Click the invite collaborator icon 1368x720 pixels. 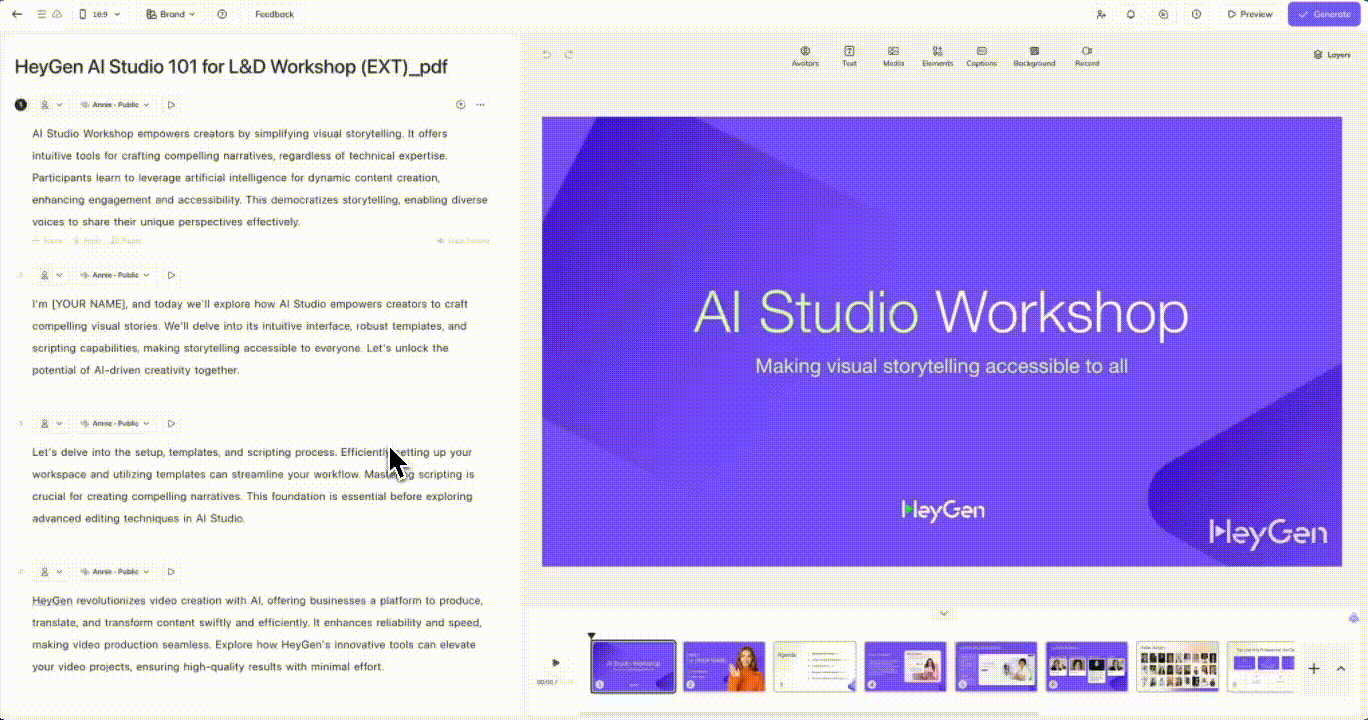[x=1101, y=14]
